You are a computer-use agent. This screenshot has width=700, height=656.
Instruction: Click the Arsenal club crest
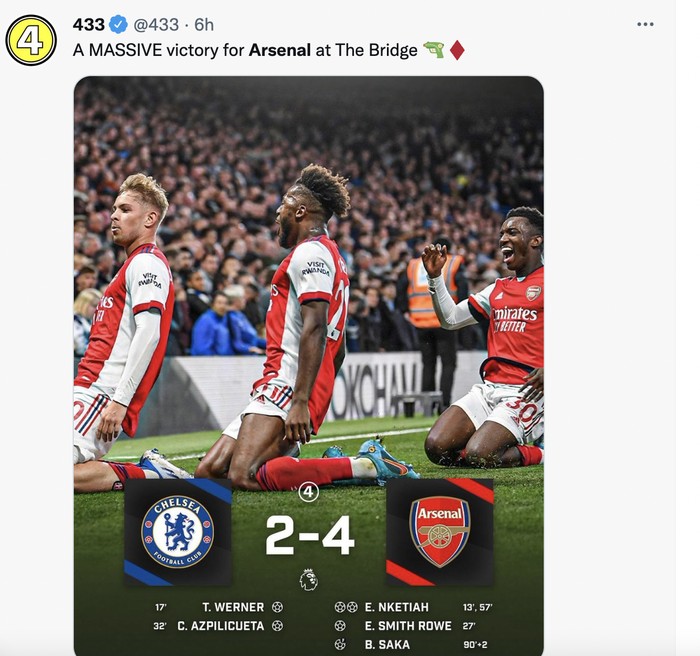[x=439, y=532]
